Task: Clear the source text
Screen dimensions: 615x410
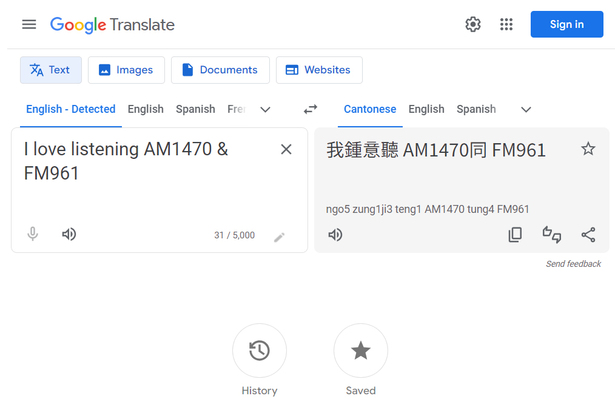Action: (286, 149)
